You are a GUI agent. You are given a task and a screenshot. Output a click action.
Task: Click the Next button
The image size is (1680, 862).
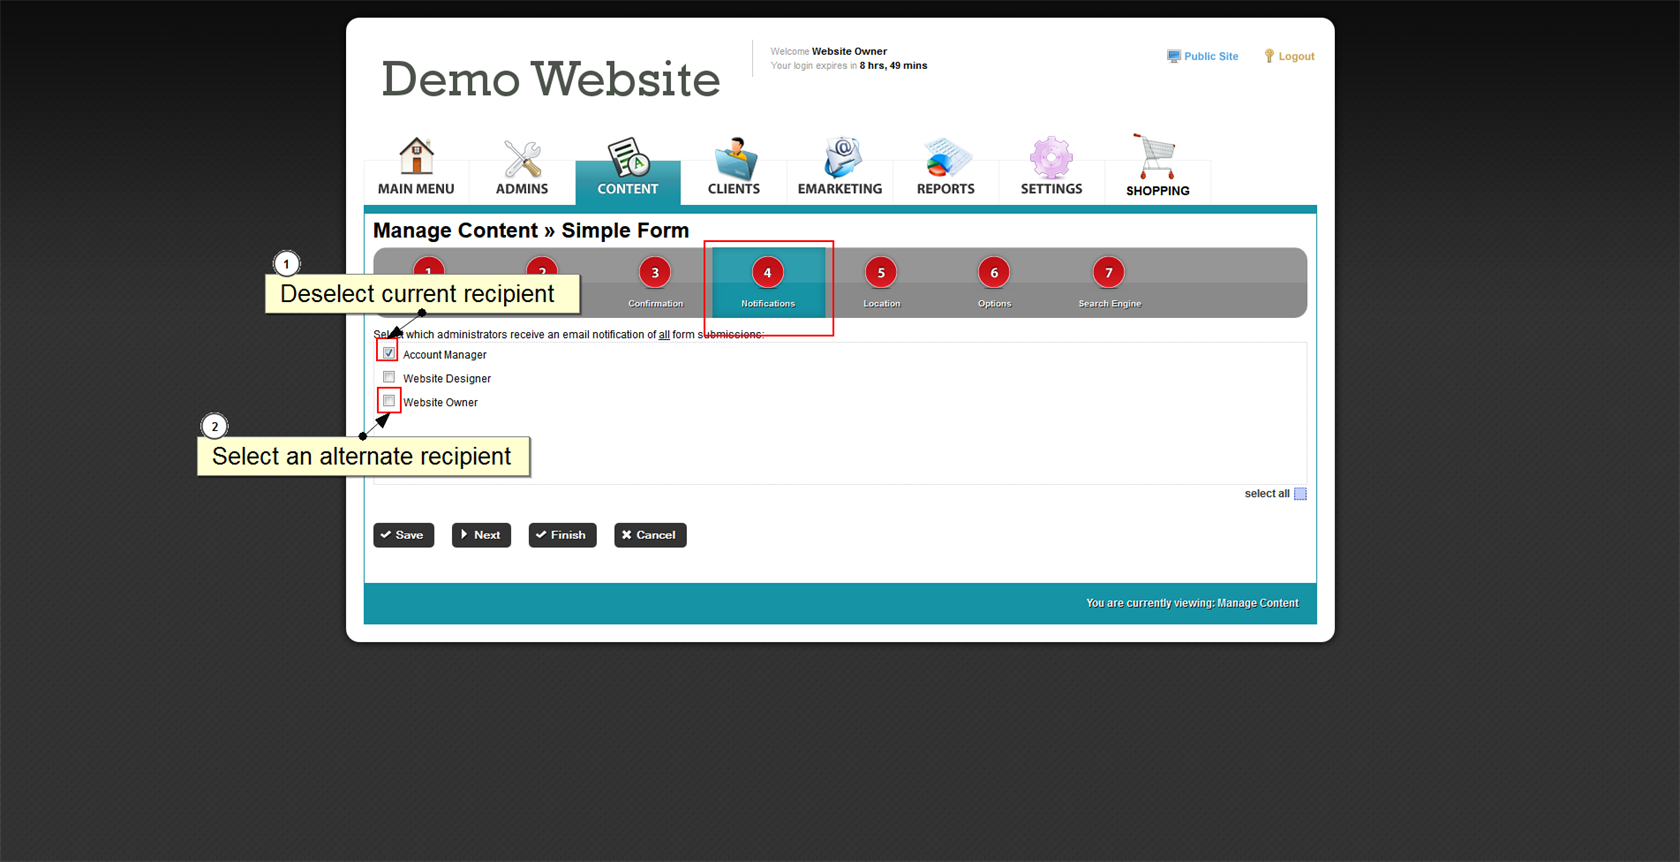click(x=481, y=535)
